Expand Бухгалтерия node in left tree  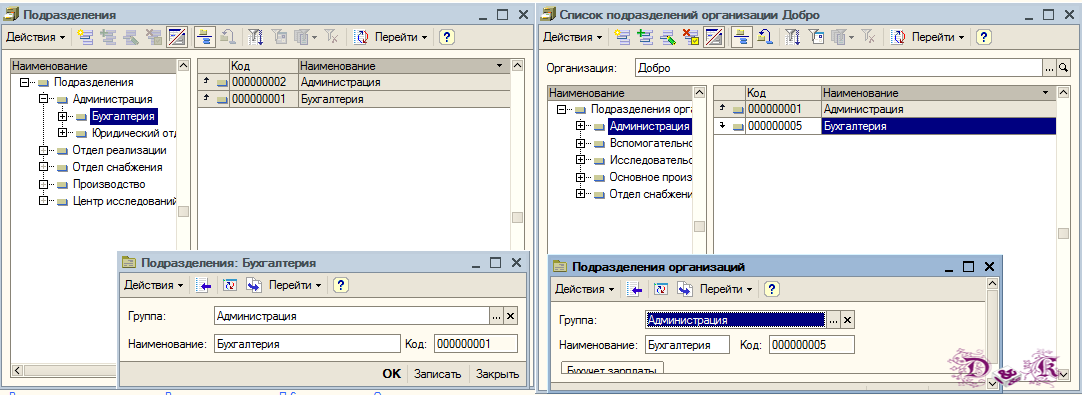tap(62, 116)
